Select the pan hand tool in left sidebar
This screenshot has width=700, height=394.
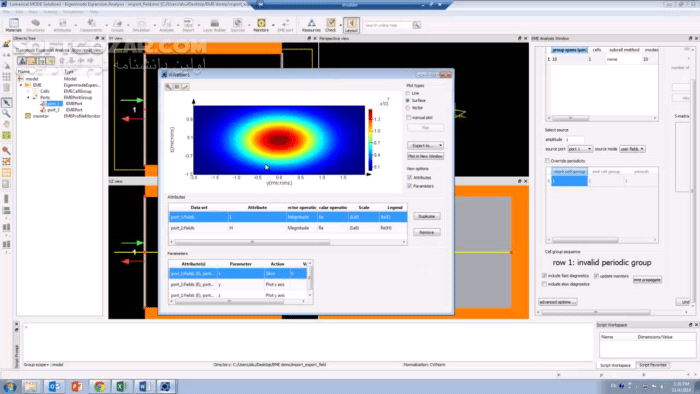coord(6,124)
